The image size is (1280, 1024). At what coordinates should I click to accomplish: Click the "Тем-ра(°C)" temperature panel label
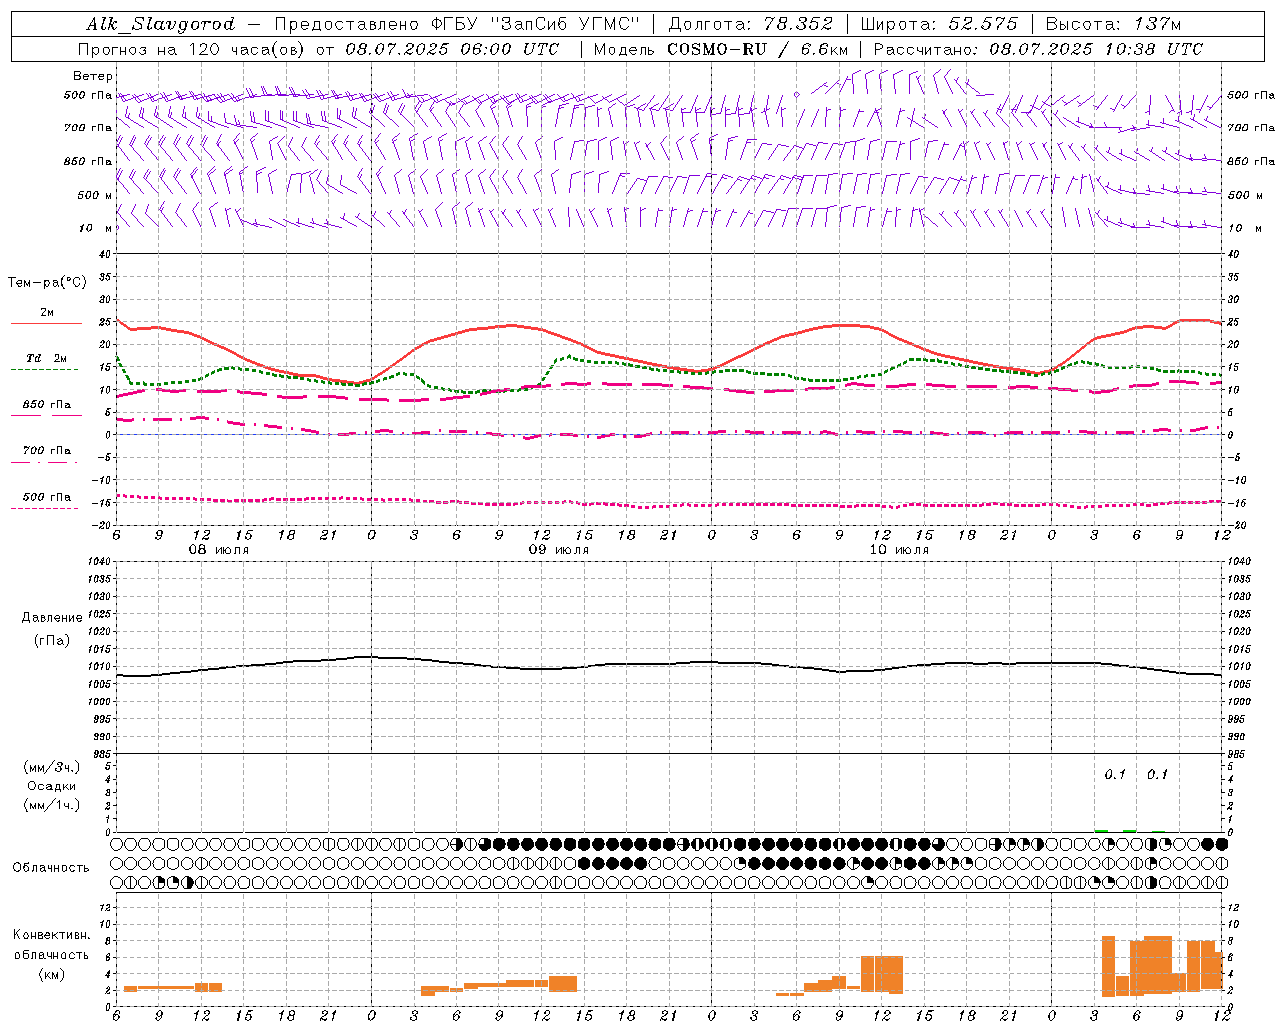coord(47,283)
